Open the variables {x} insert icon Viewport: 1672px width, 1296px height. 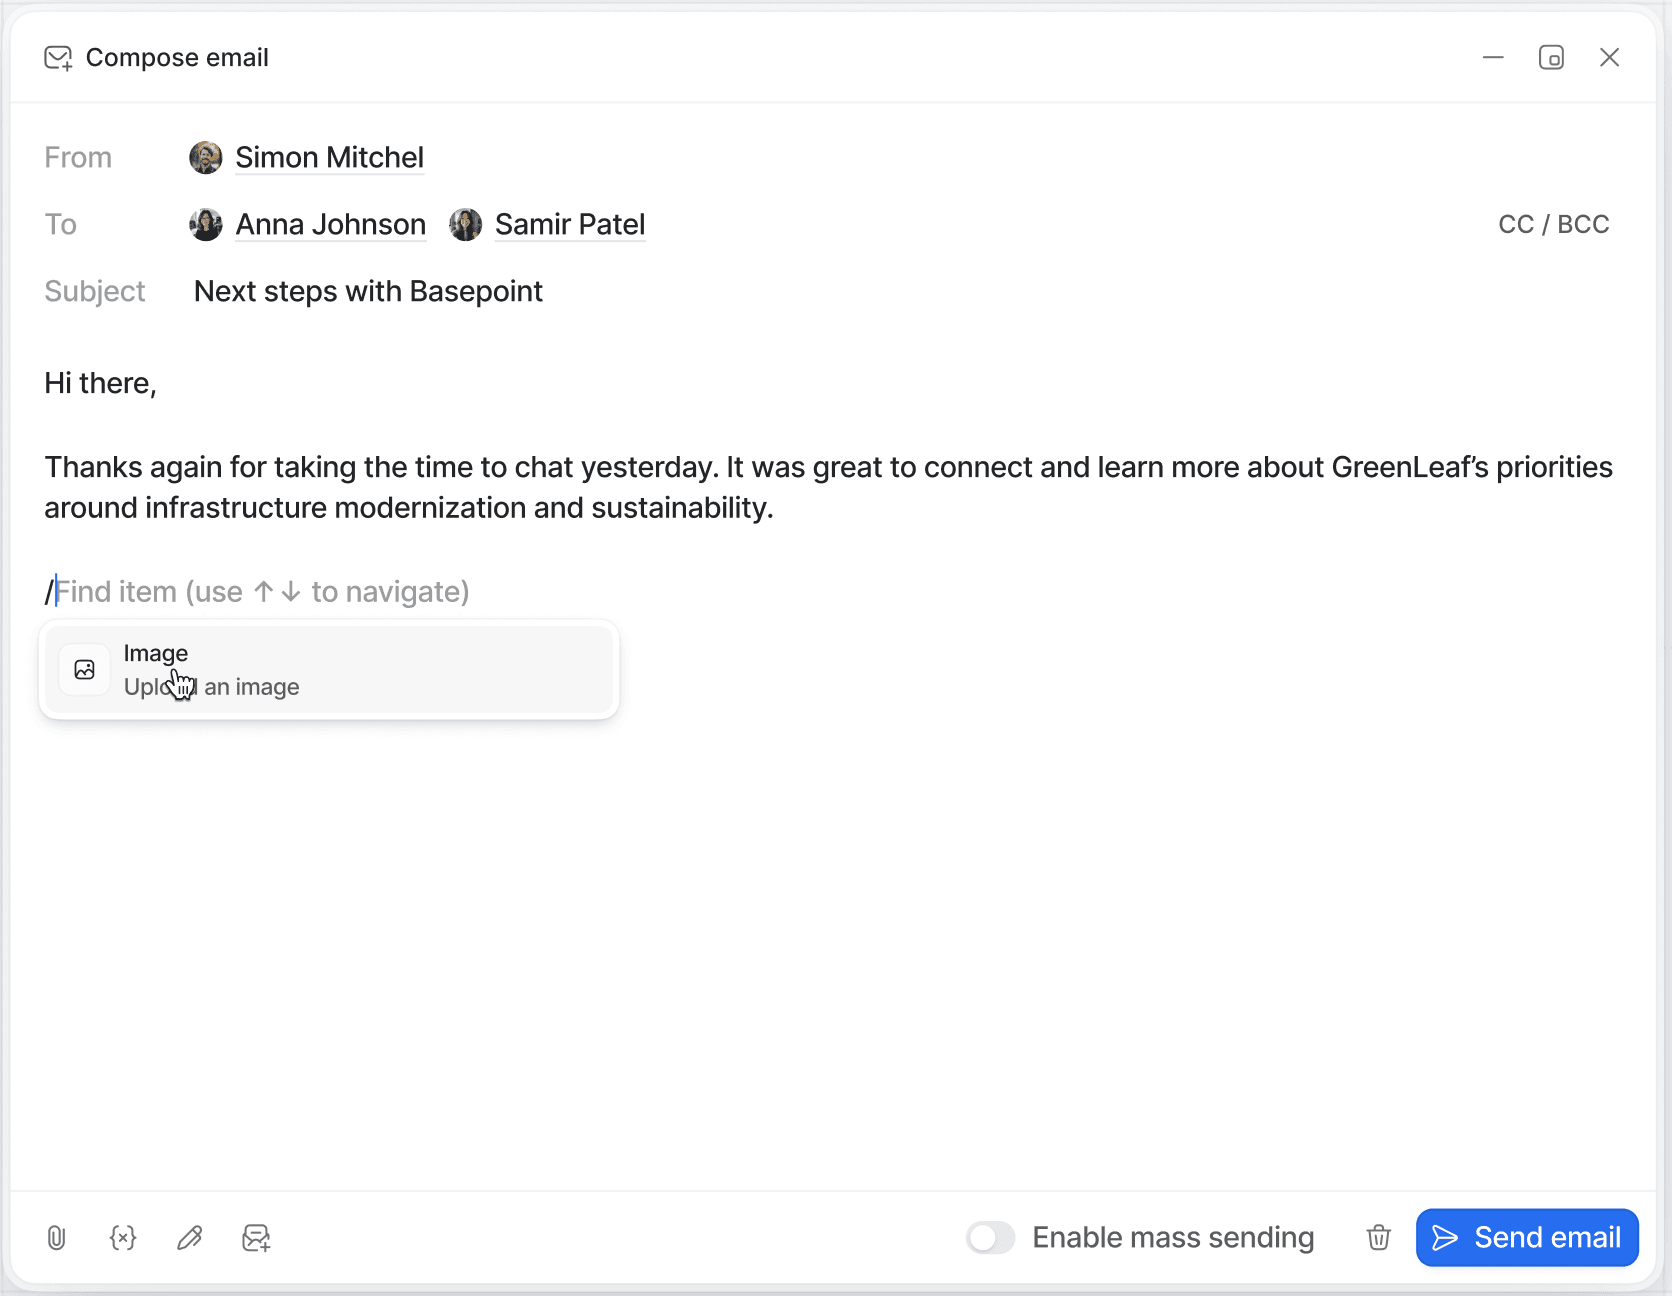122,1237
